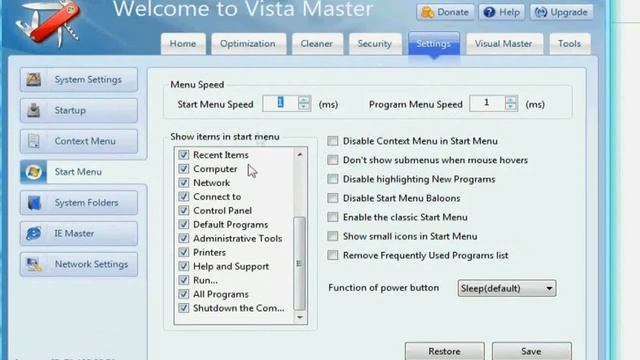Open the IE Master section

[x=79, y=233]
